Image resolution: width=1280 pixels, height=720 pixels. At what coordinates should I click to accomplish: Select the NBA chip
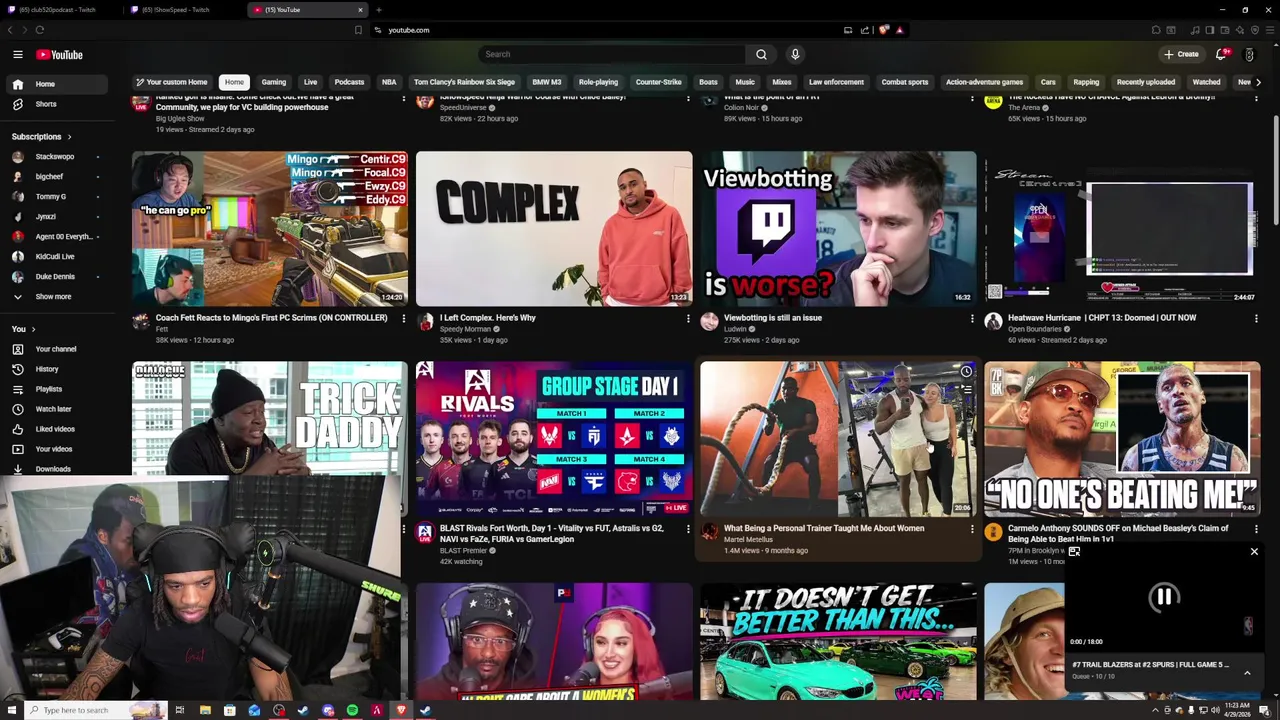pos(389,82)
